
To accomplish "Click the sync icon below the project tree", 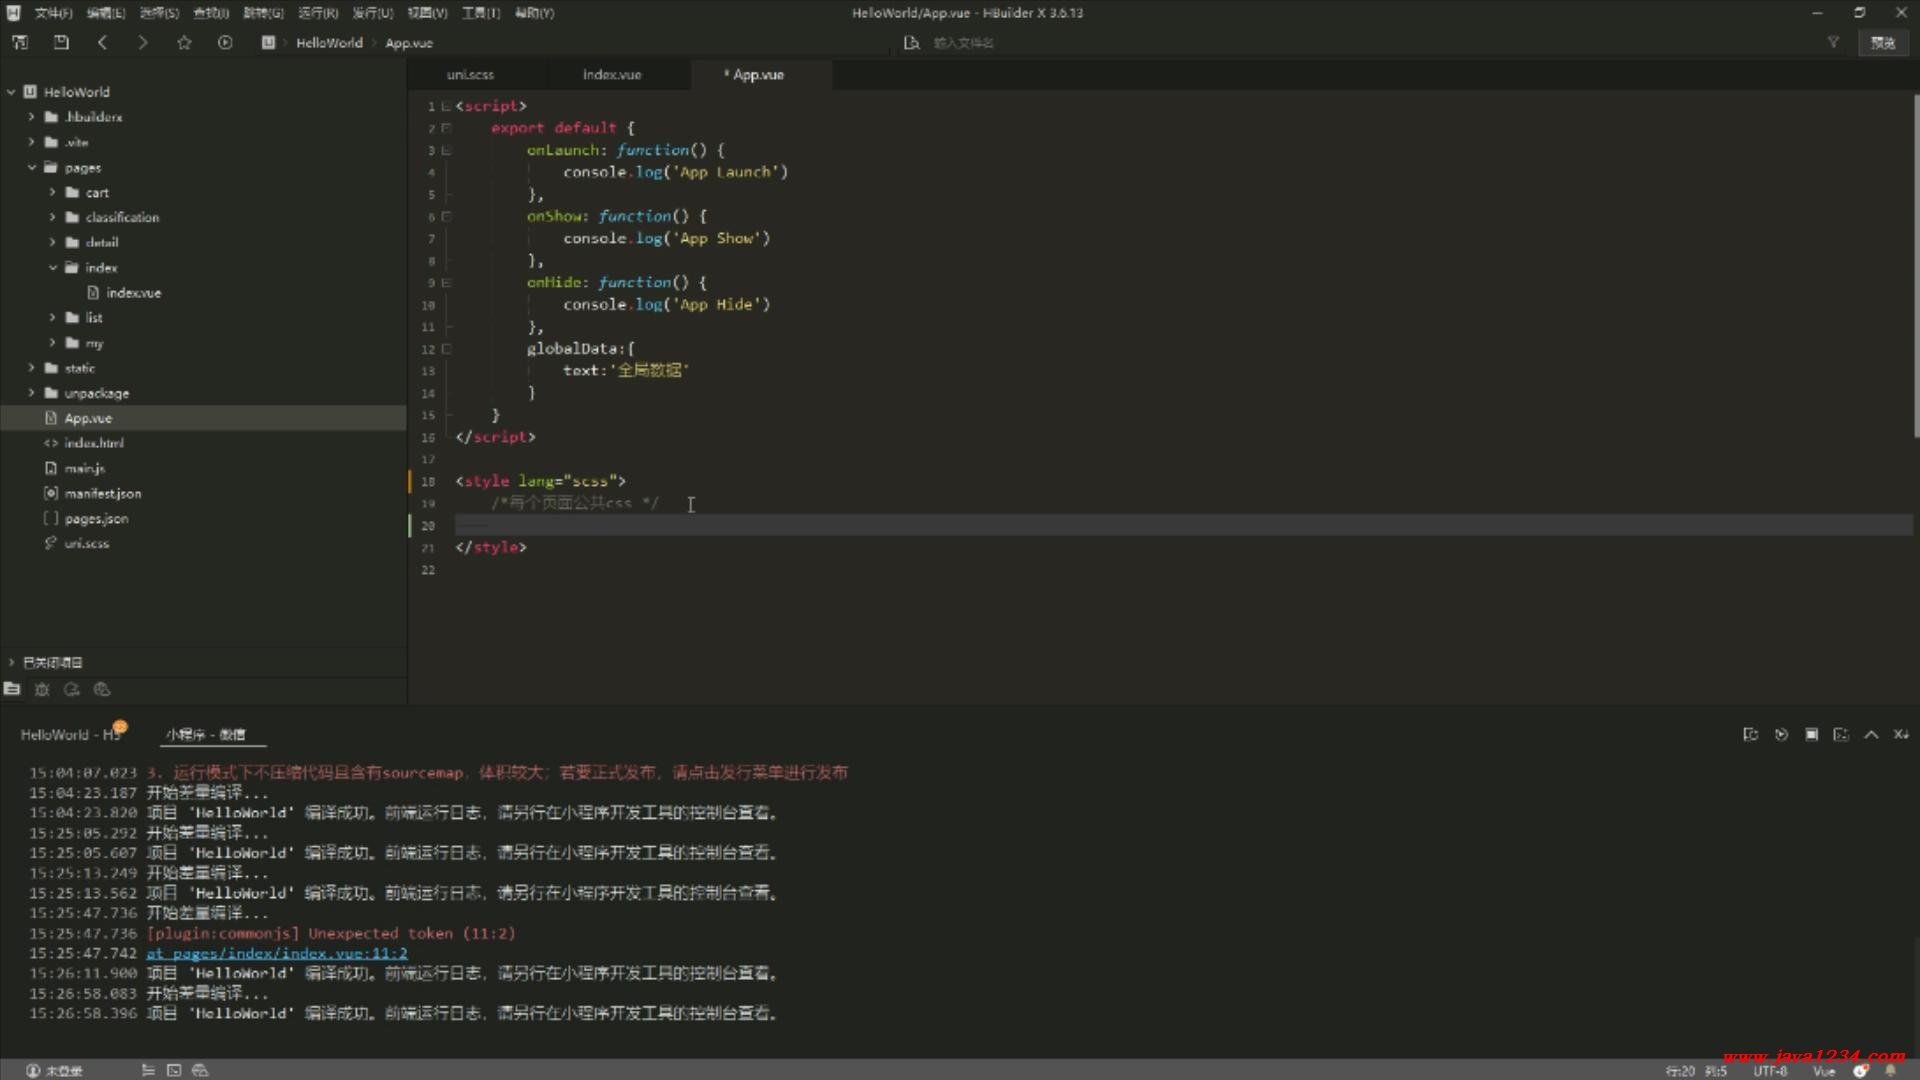I will click(x=72, y=689).
